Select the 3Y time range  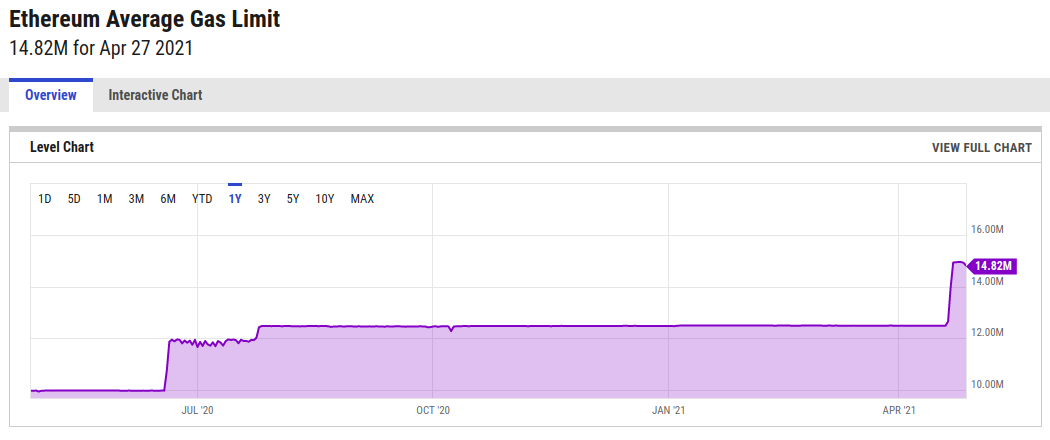click(x=264, y=199)
